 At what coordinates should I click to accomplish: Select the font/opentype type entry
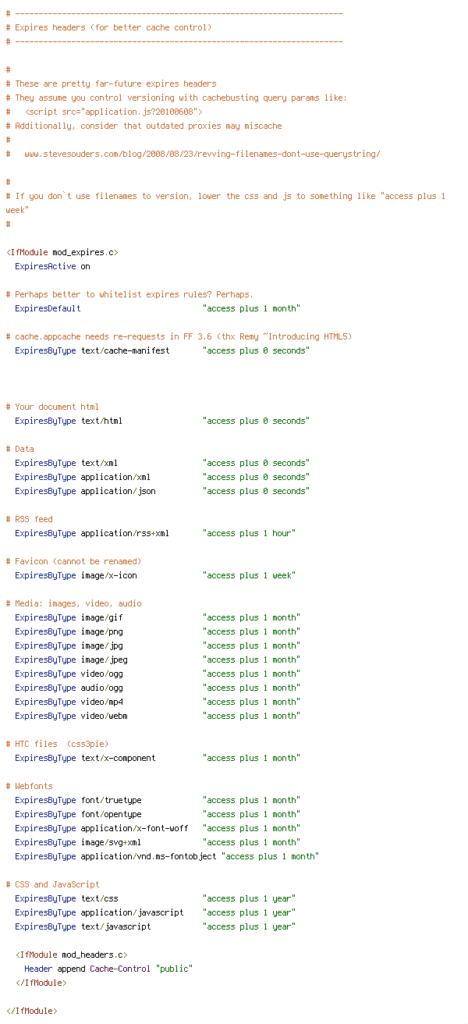coord(111,814)
